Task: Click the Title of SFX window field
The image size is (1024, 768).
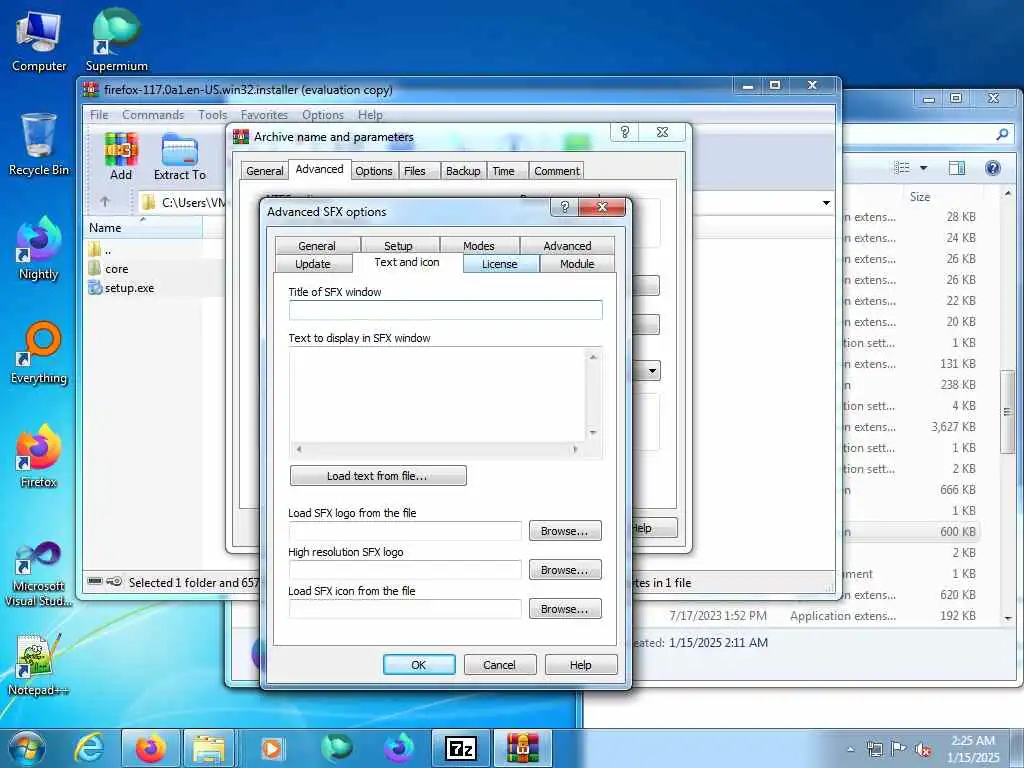Action: pos(445,310)
